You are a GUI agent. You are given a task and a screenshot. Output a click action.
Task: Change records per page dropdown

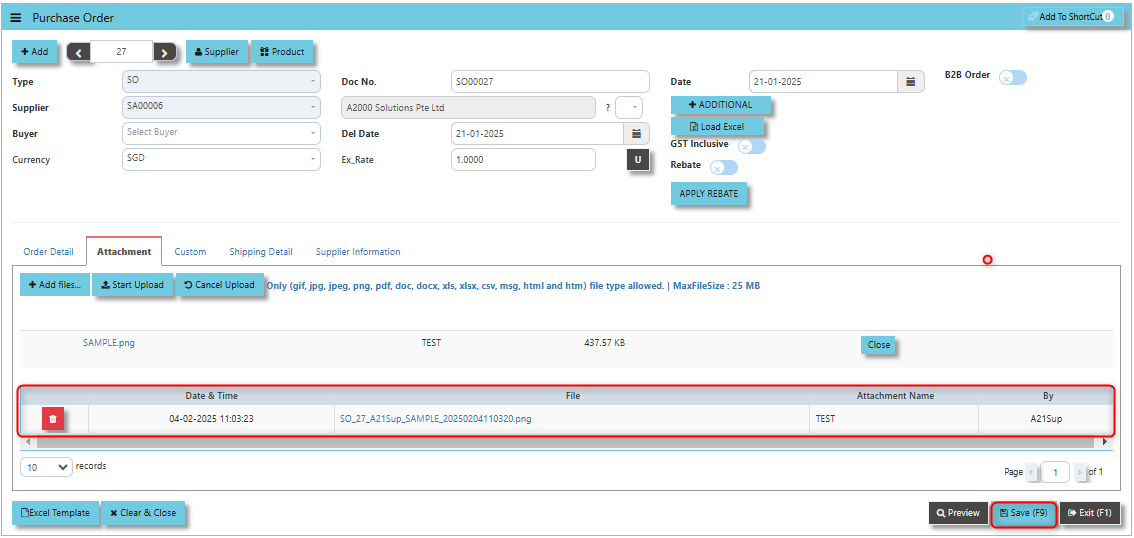pos(47,467)
